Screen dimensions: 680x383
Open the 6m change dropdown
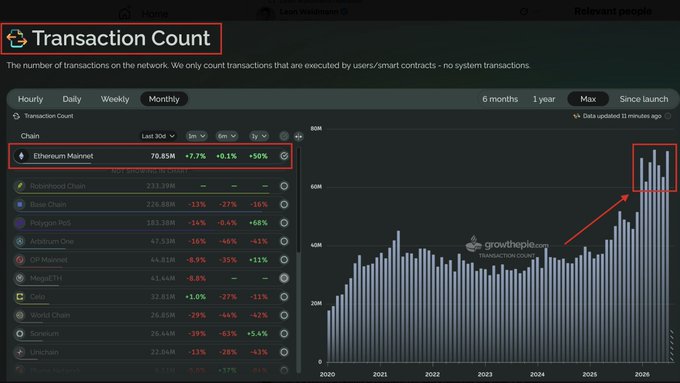pos(227,136)
